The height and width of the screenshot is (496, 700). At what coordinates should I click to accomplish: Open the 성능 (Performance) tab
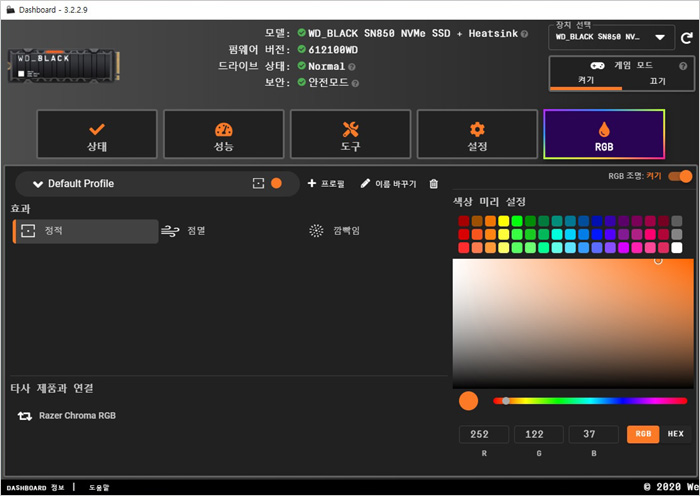pos(224,134)
